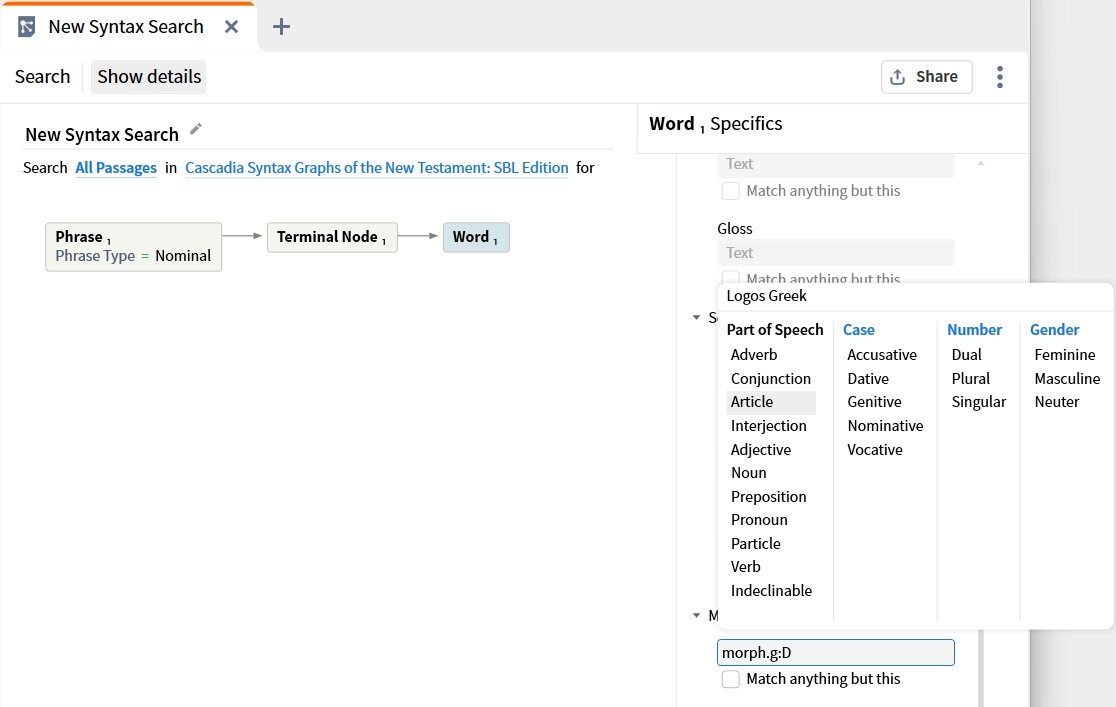This screenshot has width=1116, height=707.
Task: Open the Cascadia Syntax Graphs resource link
Action: click(375, 167)
